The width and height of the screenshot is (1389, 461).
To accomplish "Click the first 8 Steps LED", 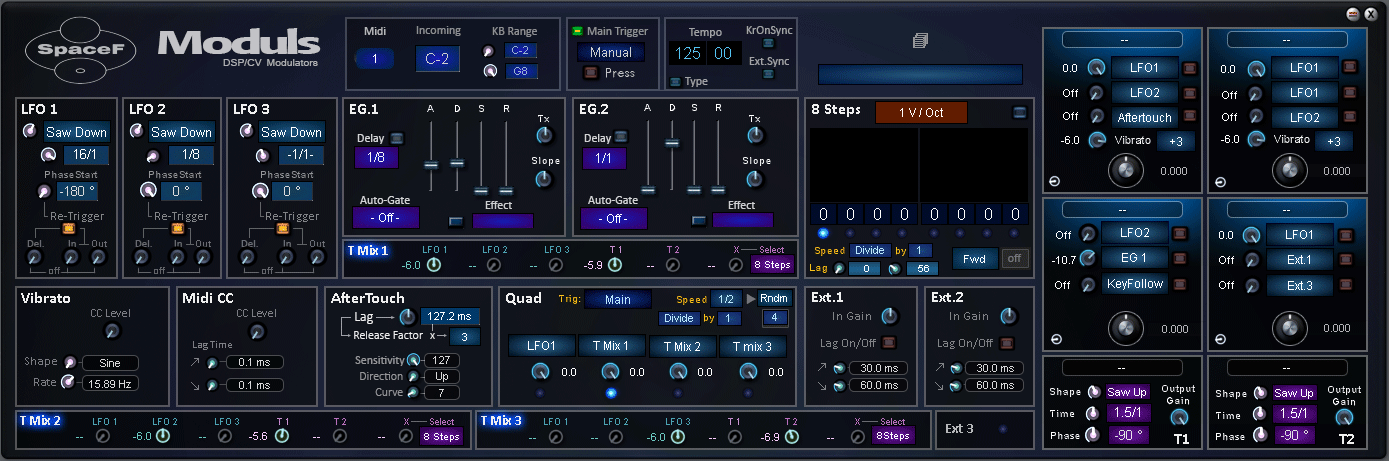I will 822,233.
